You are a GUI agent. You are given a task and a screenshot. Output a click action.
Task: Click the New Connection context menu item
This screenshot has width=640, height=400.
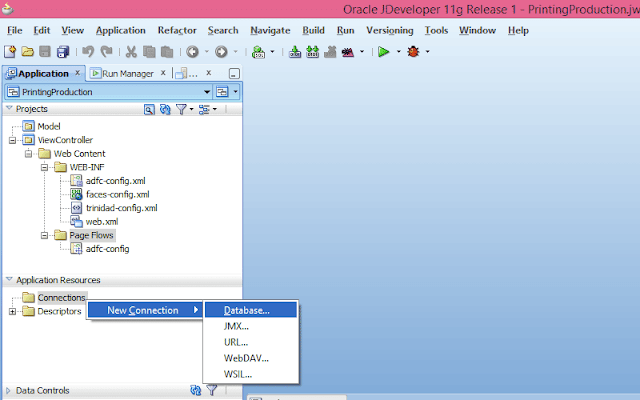[x=145, y=310]
